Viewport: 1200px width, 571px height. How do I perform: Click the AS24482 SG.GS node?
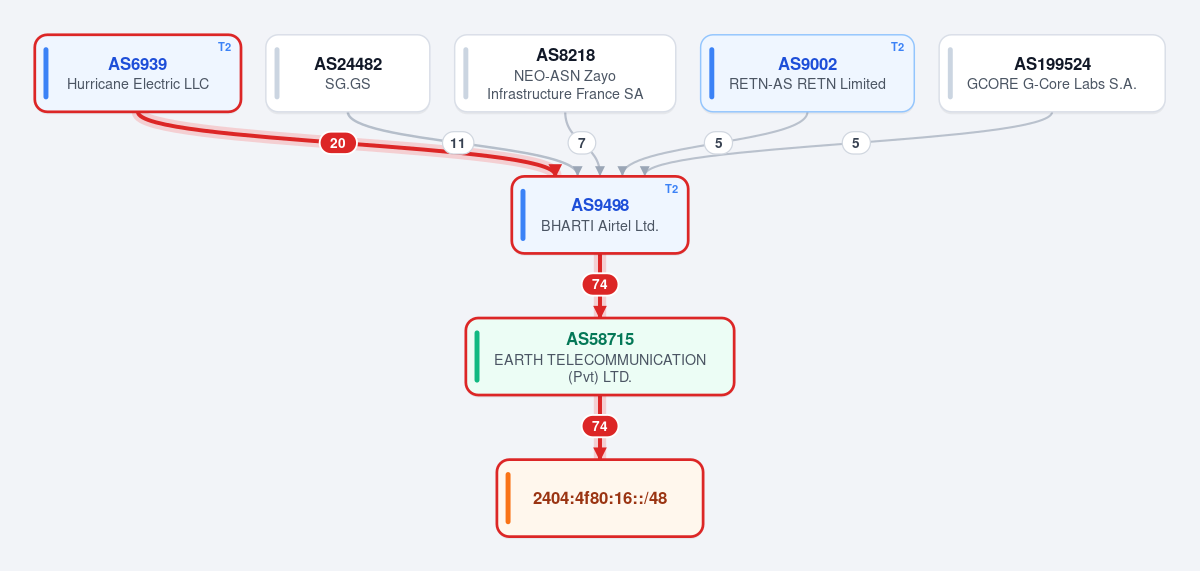[348, 74]
